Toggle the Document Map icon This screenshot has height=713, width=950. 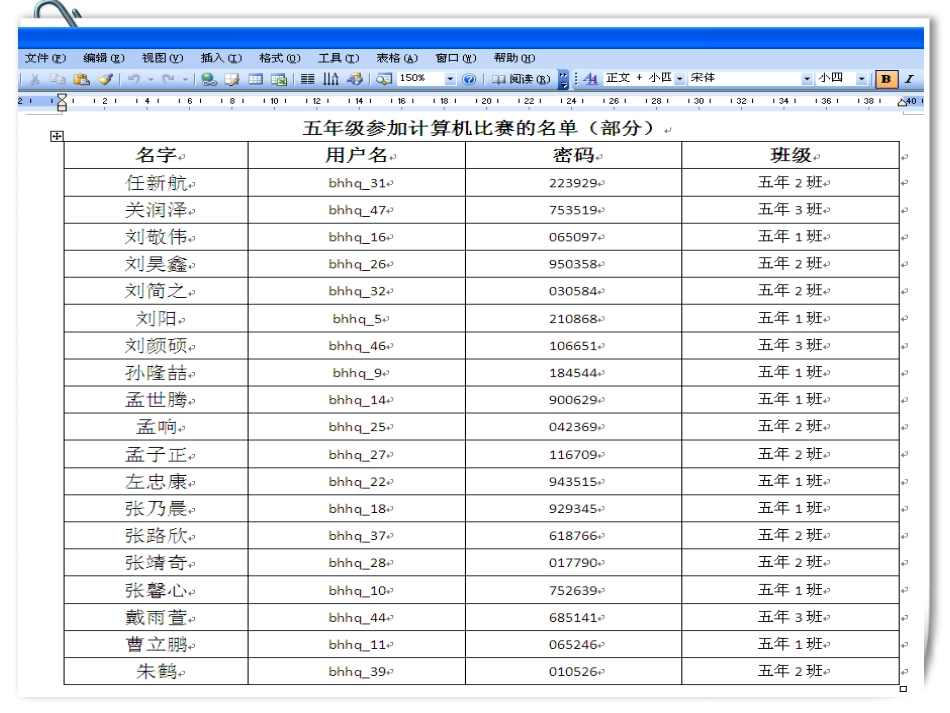coord(384,79)
